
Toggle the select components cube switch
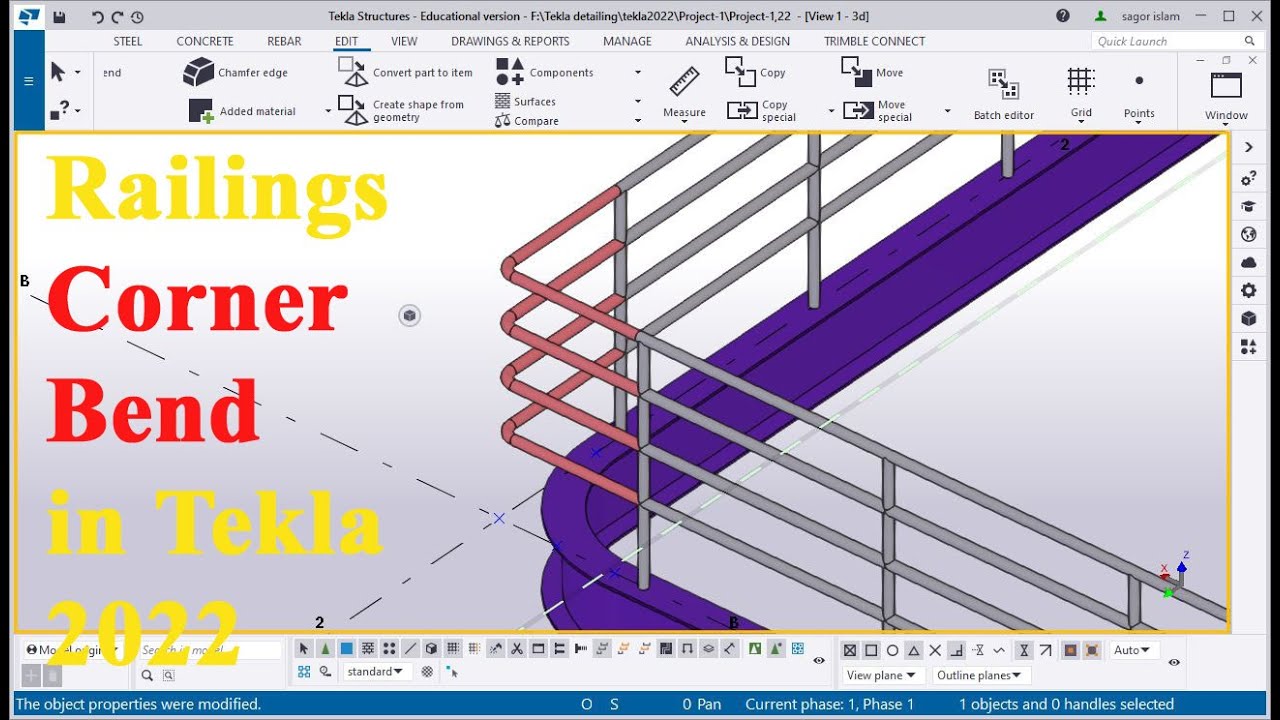point(431,649)
